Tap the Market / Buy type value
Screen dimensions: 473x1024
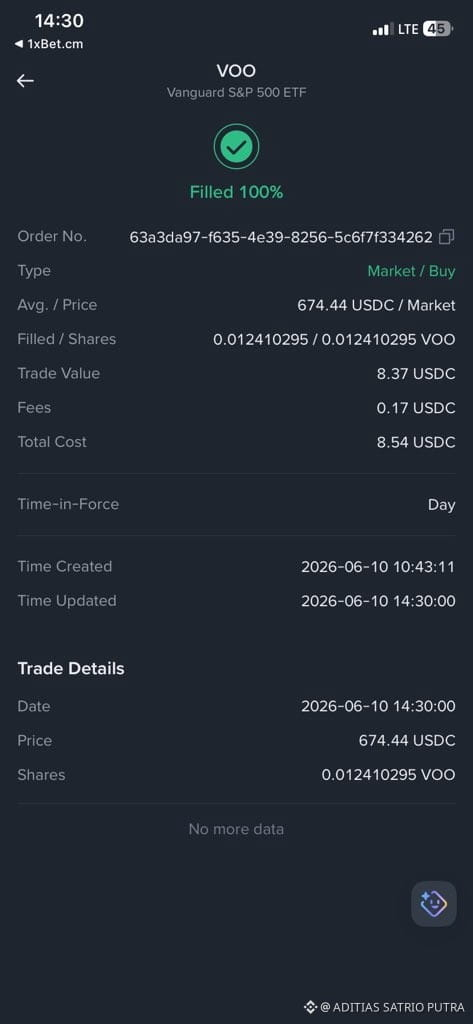(x=412, y=271)
